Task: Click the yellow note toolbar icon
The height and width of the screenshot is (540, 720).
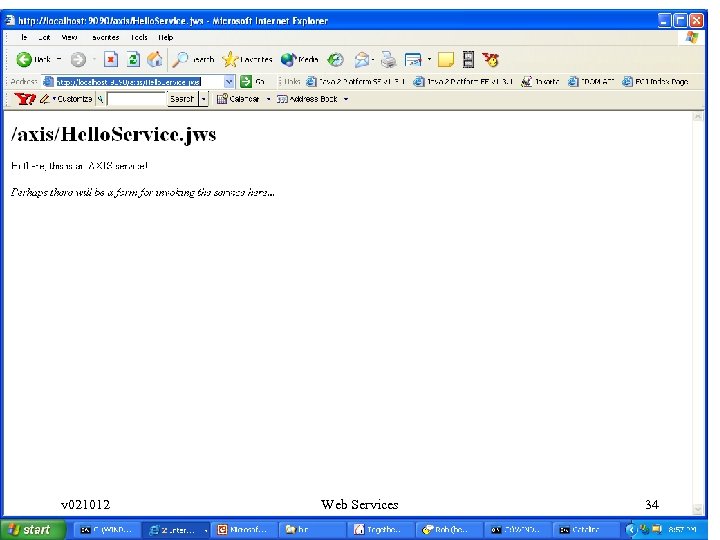Action: (x=445, y=59)
